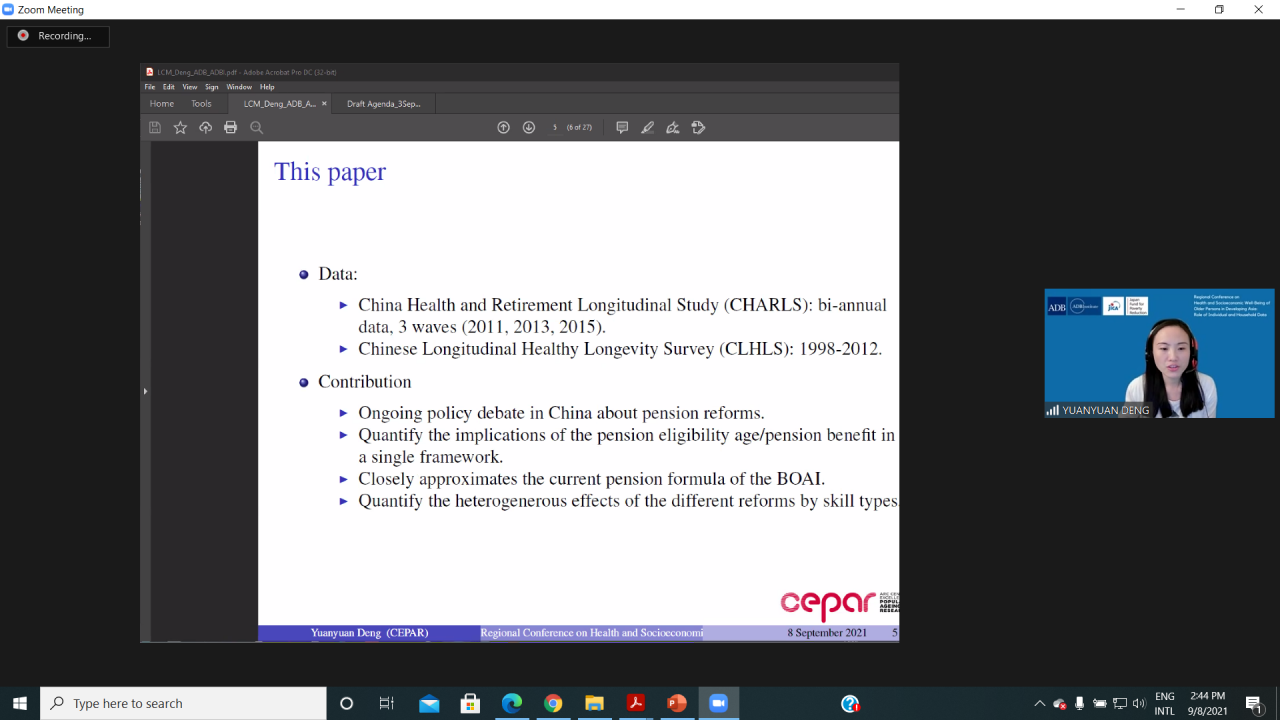Open the Edit menu in Acrobat
Image resolution: width=1280 pixels, height=720 pixels.
tap(169, 87)
